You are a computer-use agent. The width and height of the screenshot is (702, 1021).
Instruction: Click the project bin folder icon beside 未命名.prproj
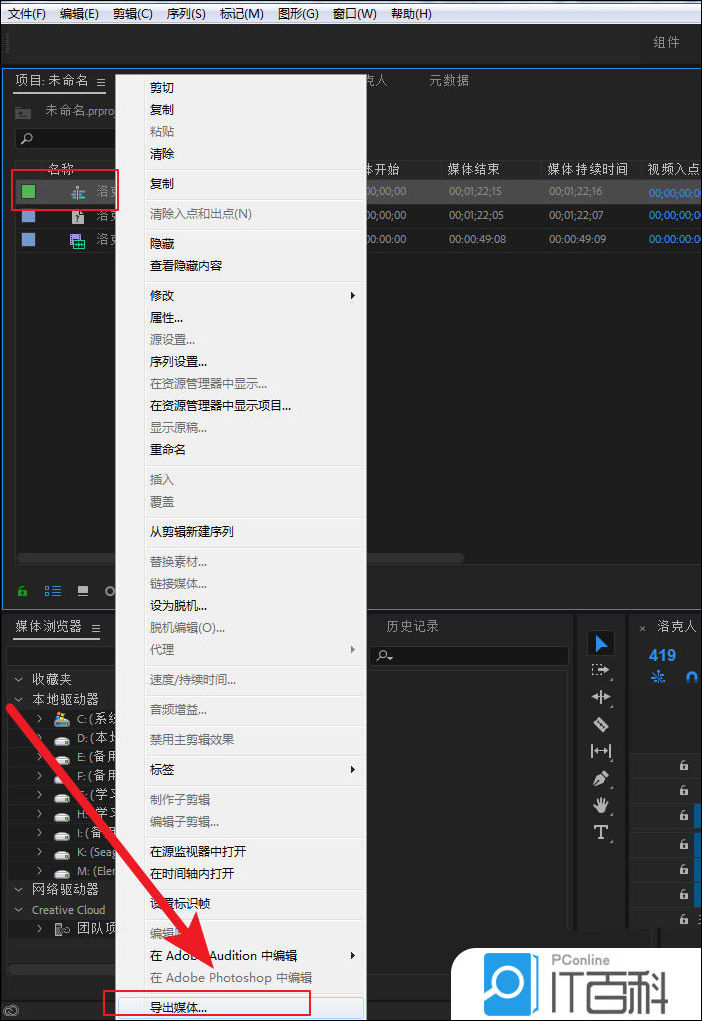[23, 113]
